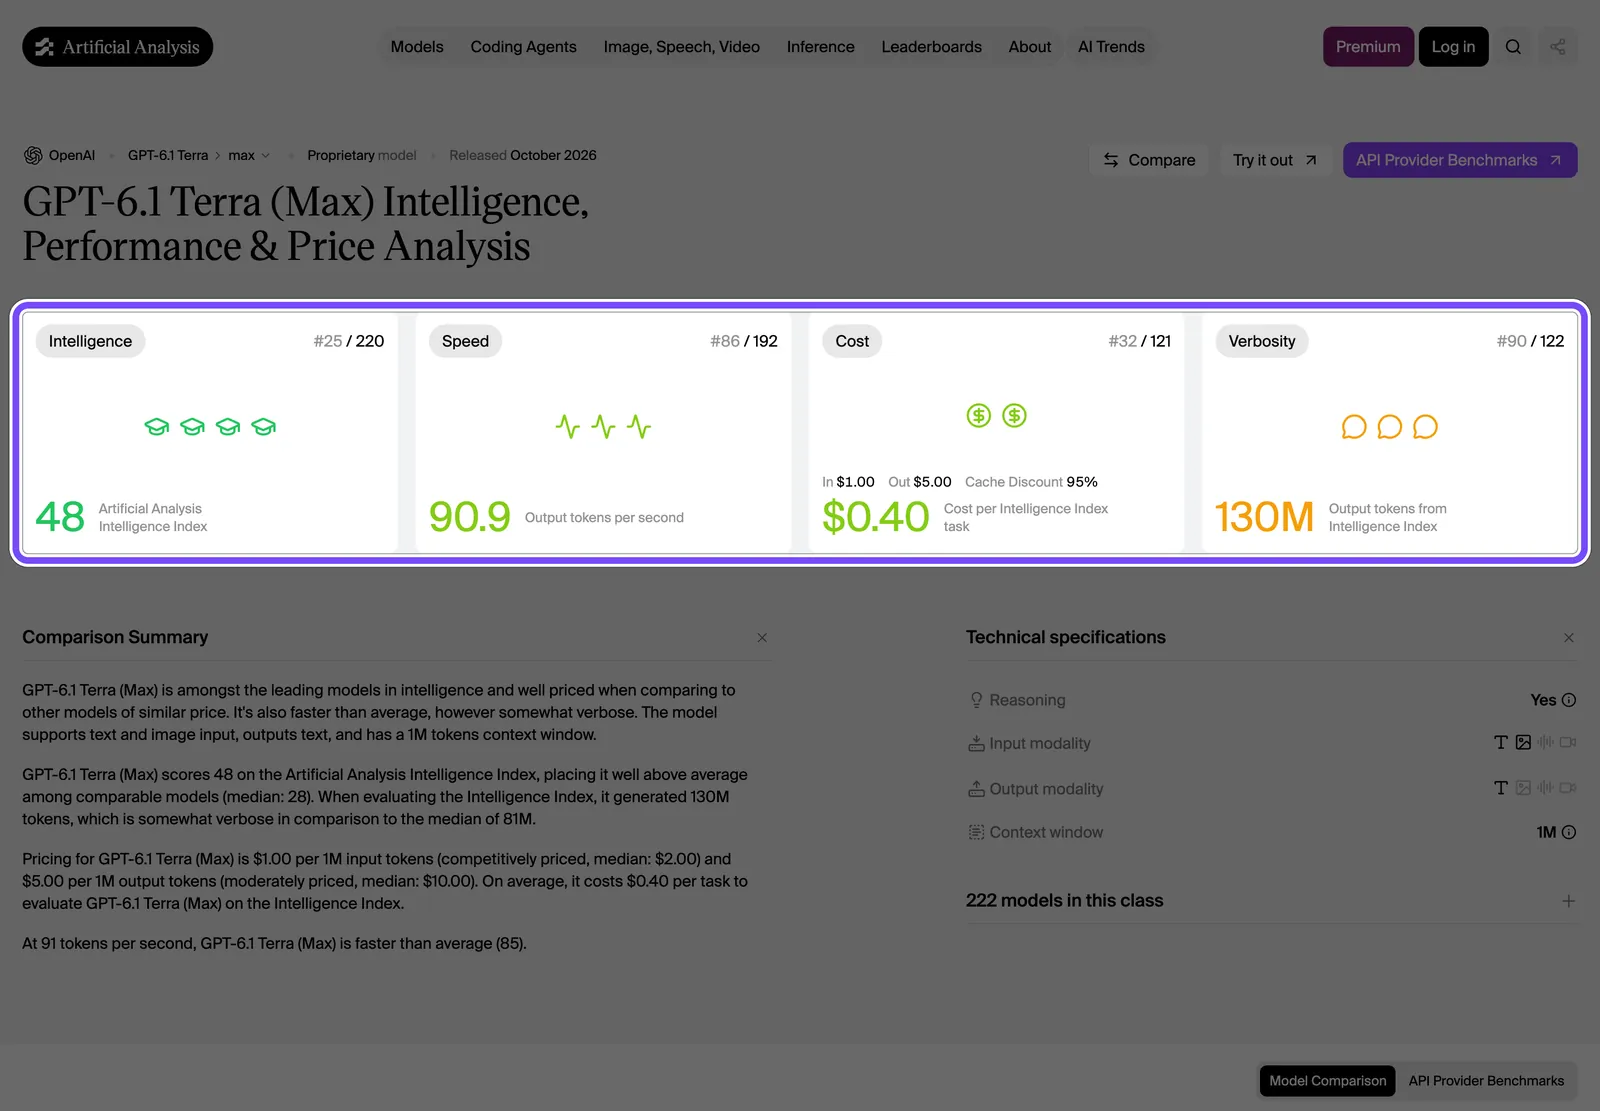
Task: Open the search magnifier icon
Action: click(1513, 47)
